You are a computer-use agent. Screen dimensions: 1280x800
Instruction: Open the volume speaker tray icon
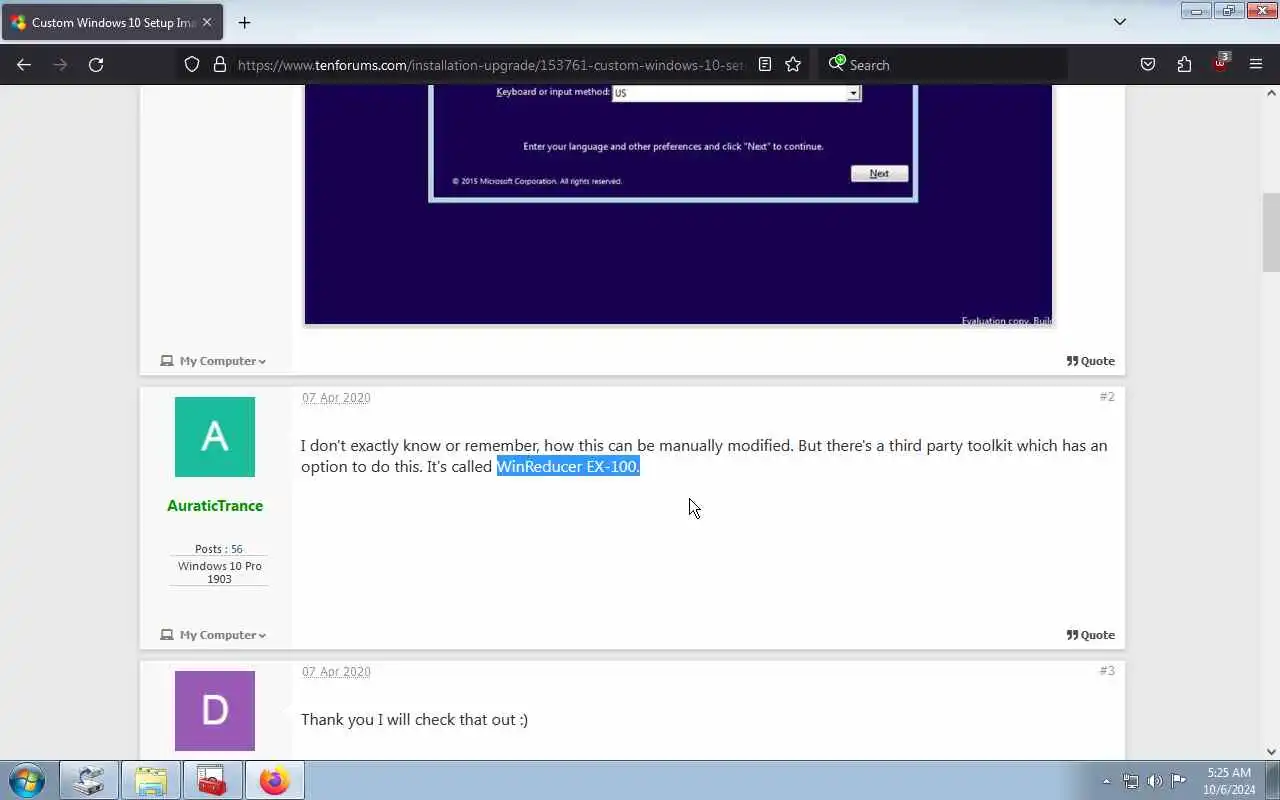[x=1155, y=781]
